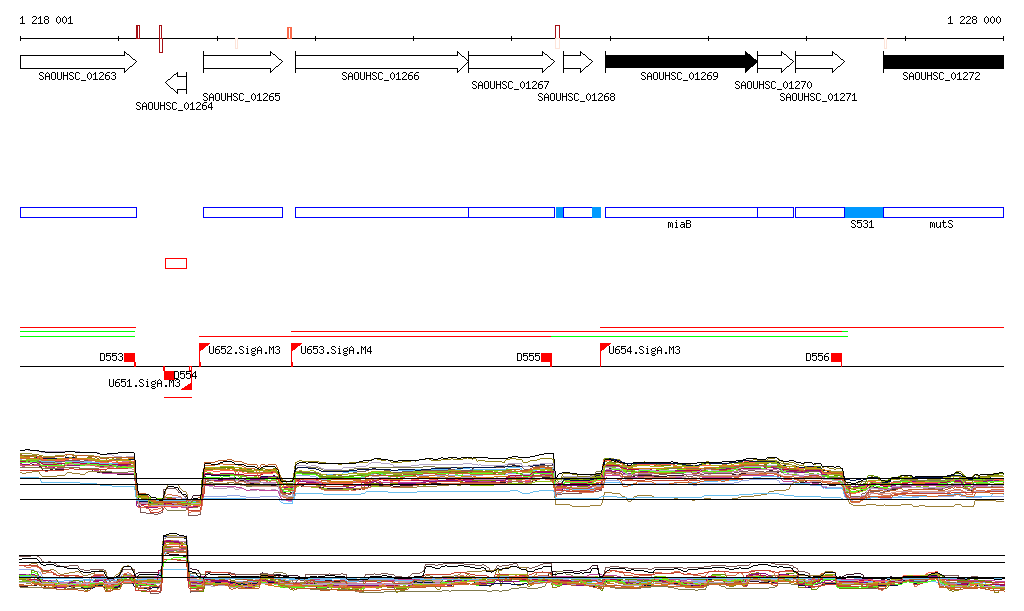Image resolution: width=1024 pixels, height=611 pixels.
Task: Select the black SAOUHSC_01269 gene arrow
Action: coord(680,61)
